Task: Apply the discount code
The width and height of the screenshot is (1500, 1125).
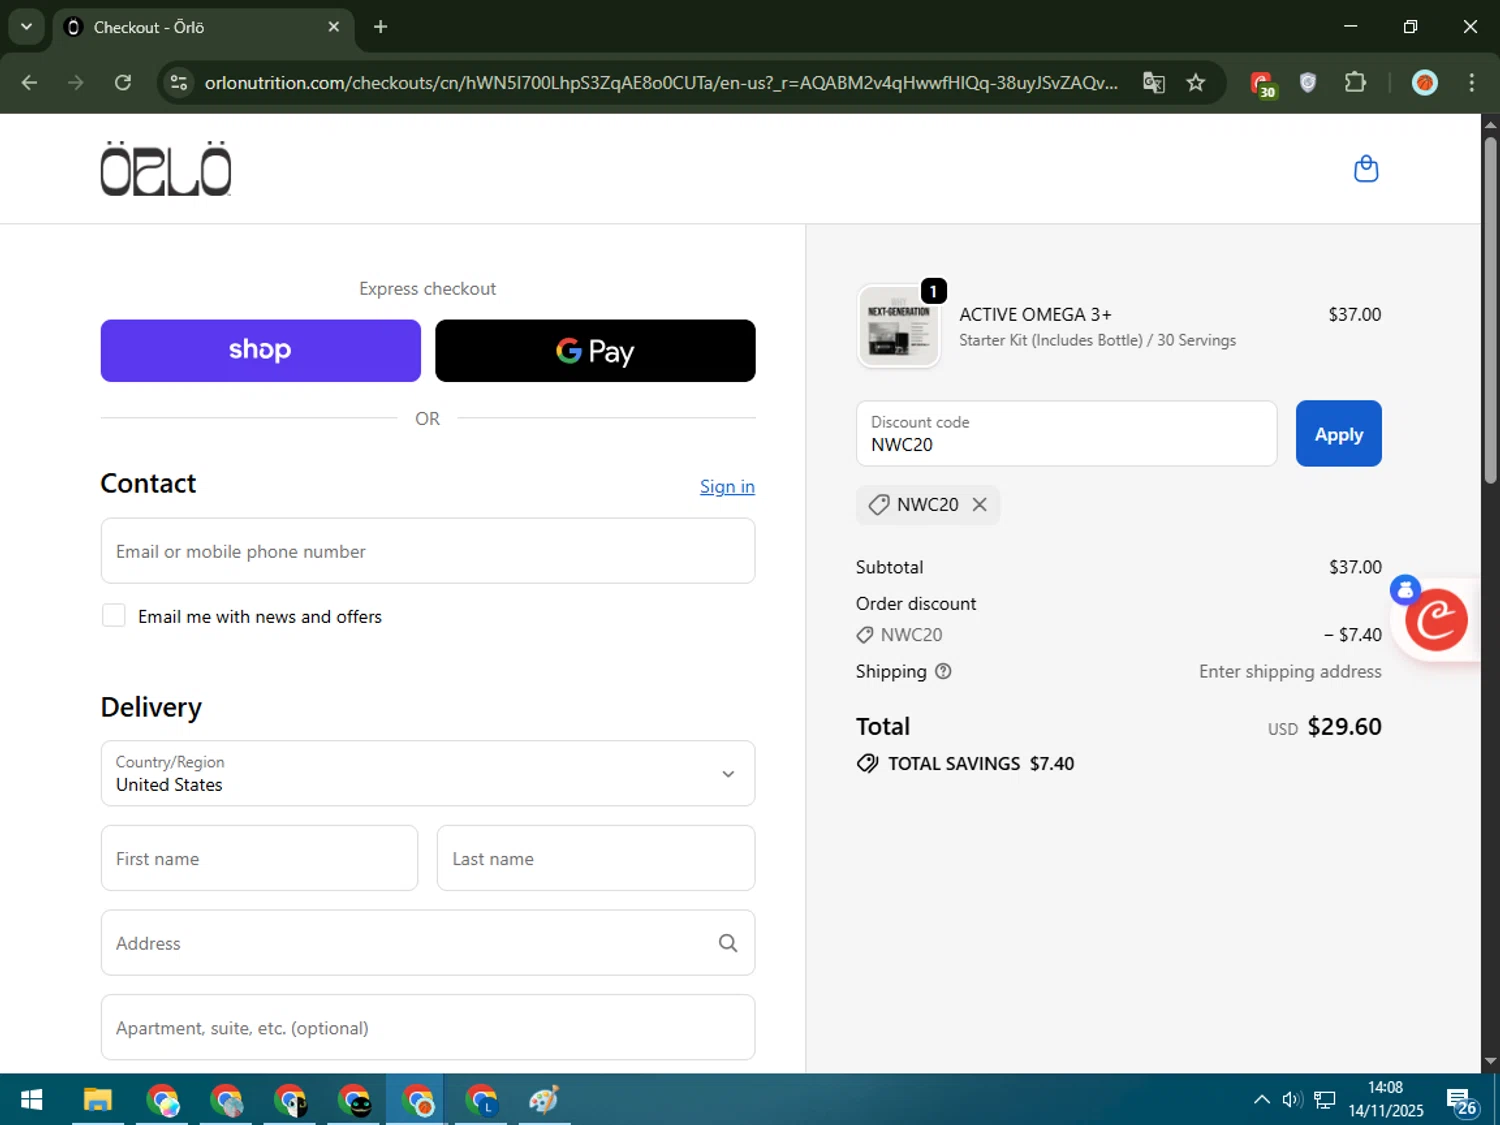Action: coord(1339,434)
